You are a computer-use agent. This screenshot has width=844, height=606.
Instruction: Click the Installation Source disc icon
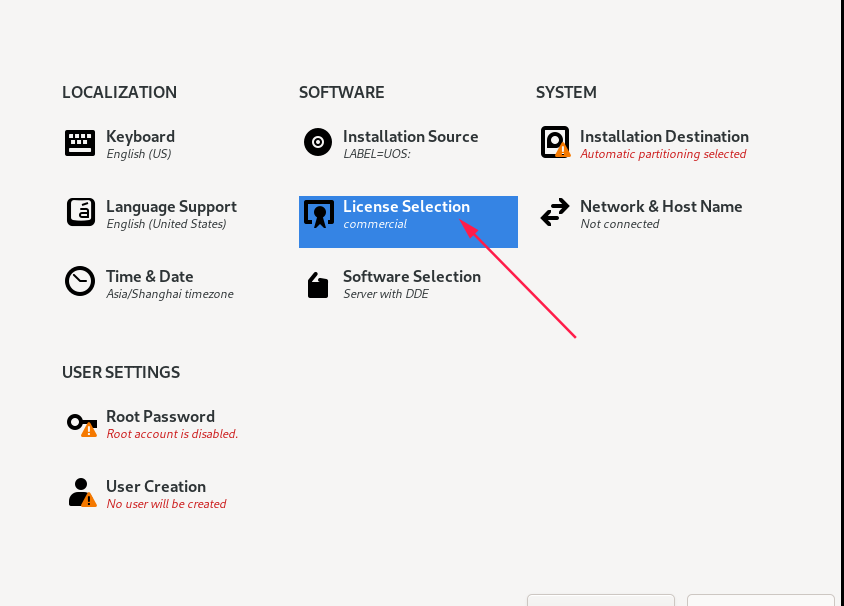(318, 143)
